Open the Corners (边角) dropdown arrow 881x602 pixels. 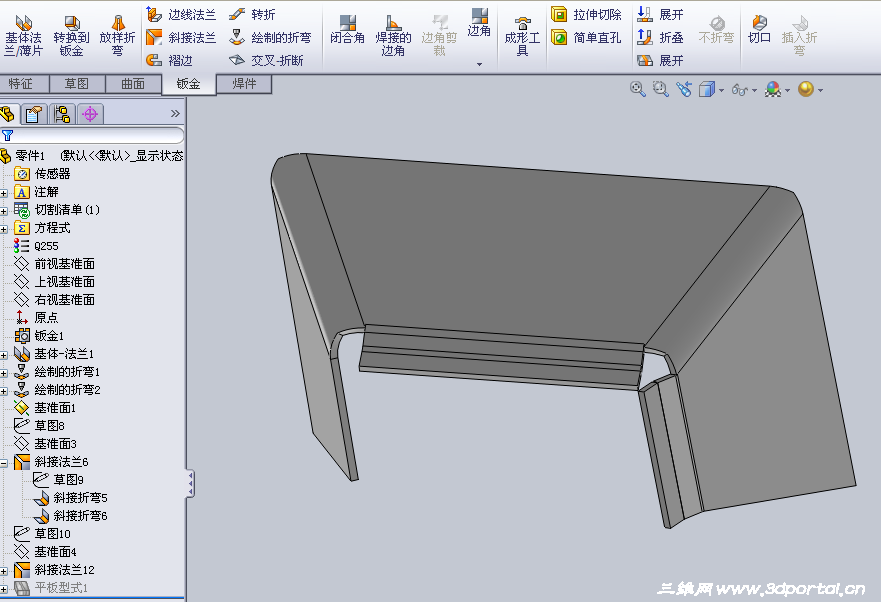point(479,64)
